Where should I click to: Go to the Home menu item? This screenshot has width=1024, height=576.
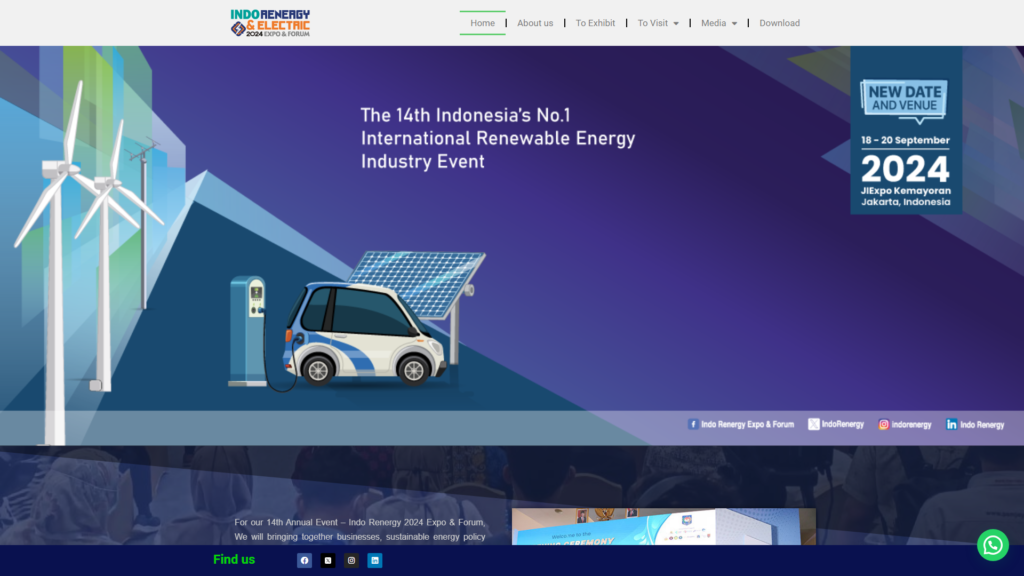coord(483,23)
